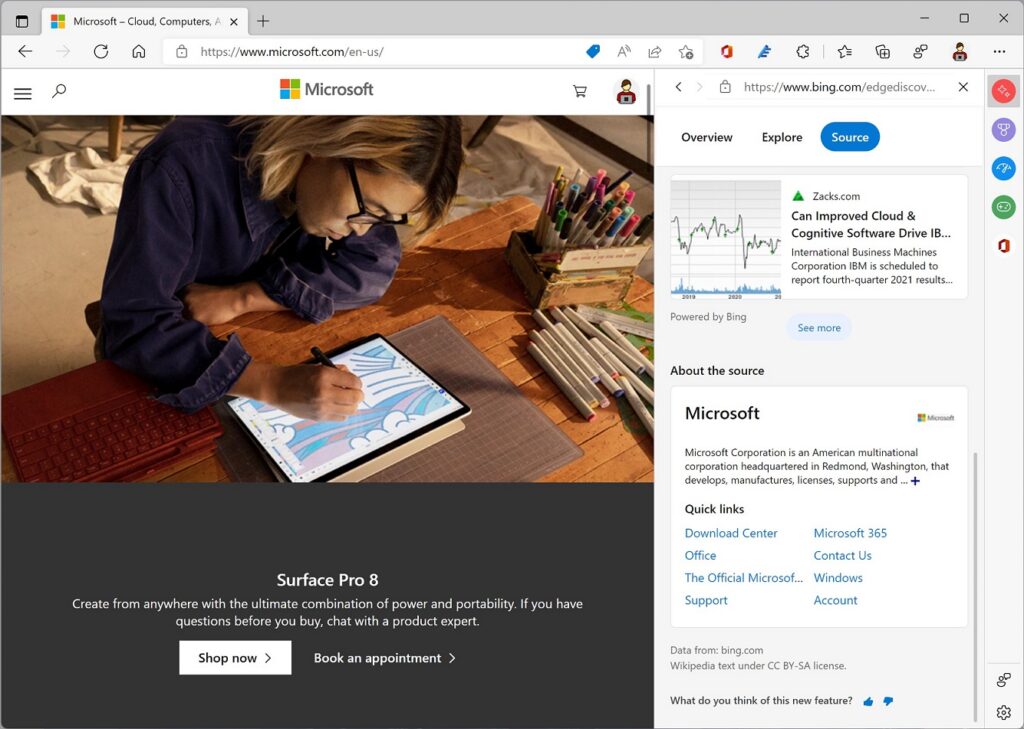Start Read aloud from the address bar
Viewport: 1024px width, 729px height.
[622, 51]
